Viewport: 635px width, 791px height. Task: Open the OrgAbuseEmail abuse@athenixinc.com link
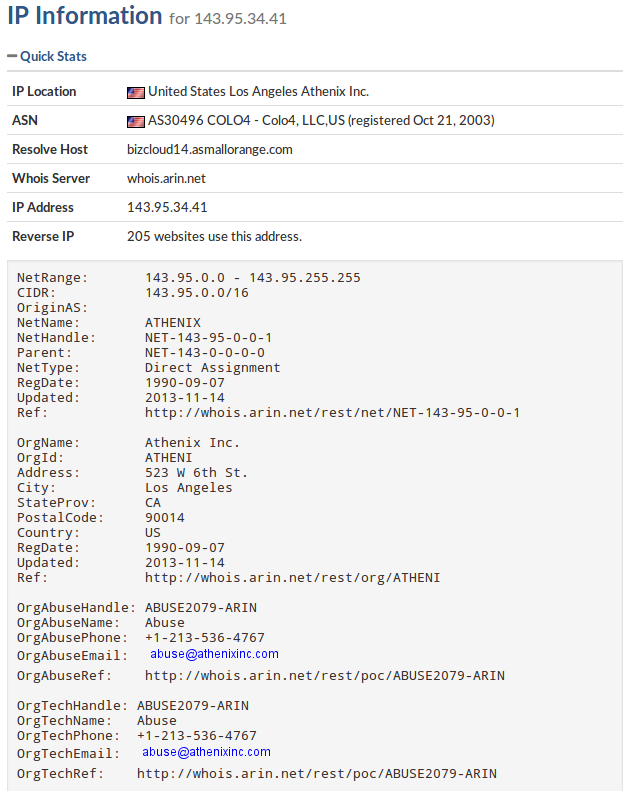[214, 654]
